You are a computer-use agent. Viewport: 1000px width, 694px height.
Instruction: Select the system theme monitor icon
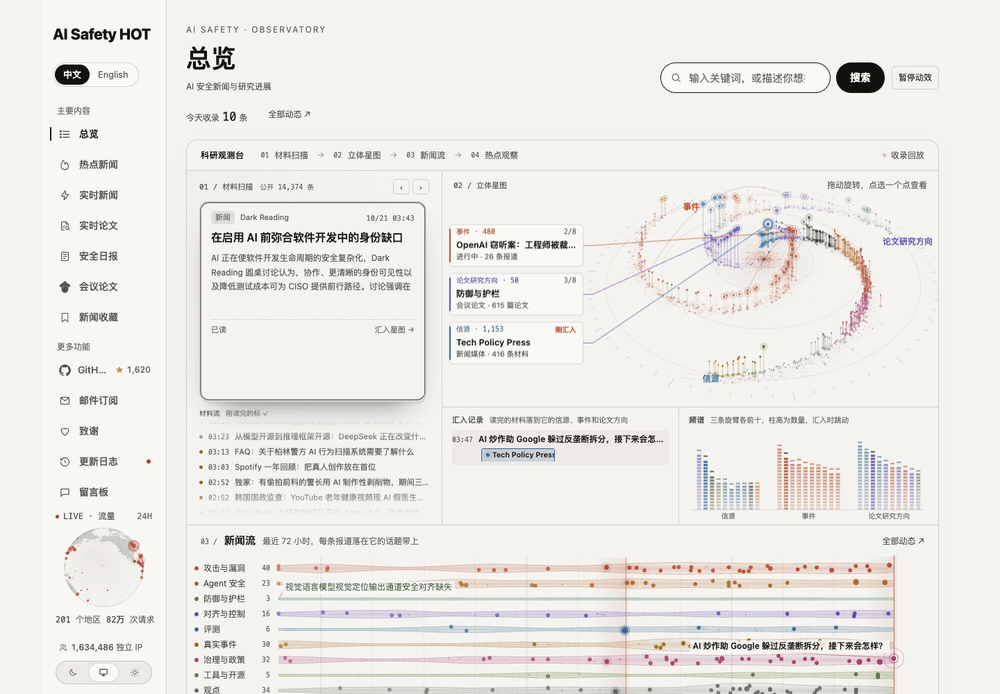click(x=103, y=672)
